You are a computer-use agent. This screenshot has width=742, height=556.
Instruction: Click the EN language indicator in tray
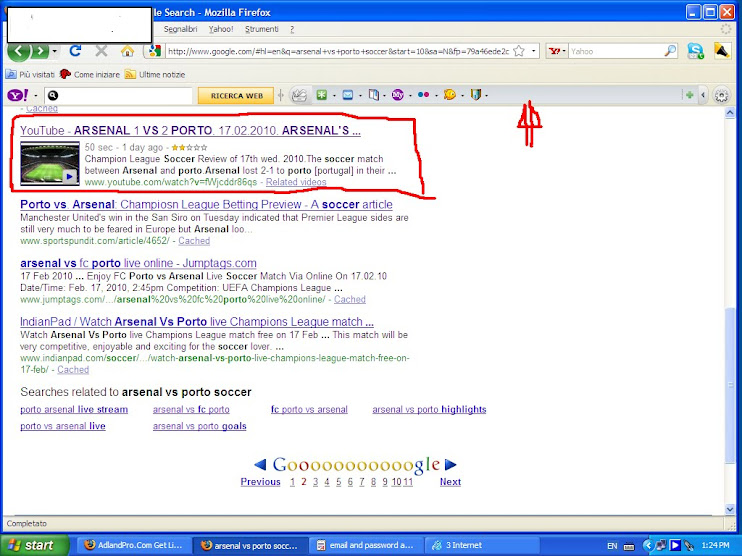pos(612,546)
